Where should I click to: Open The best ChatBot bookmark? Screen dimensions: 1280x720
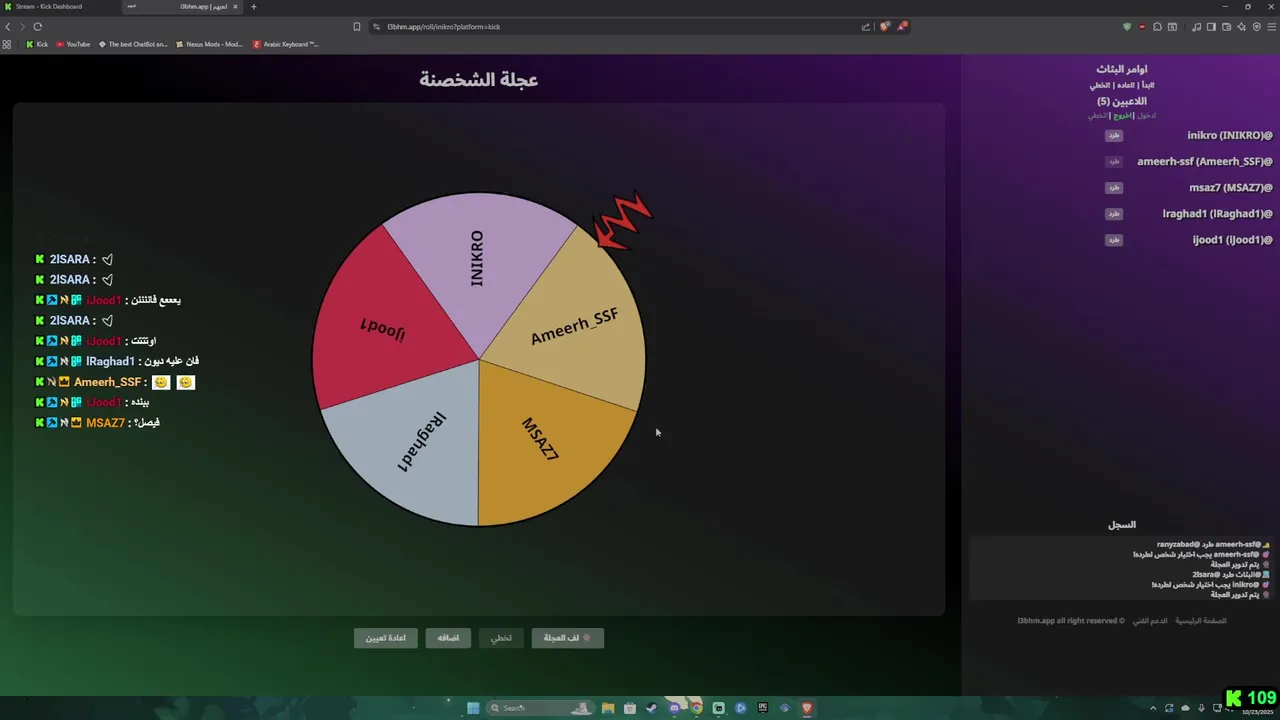click(x=133, y=44)
